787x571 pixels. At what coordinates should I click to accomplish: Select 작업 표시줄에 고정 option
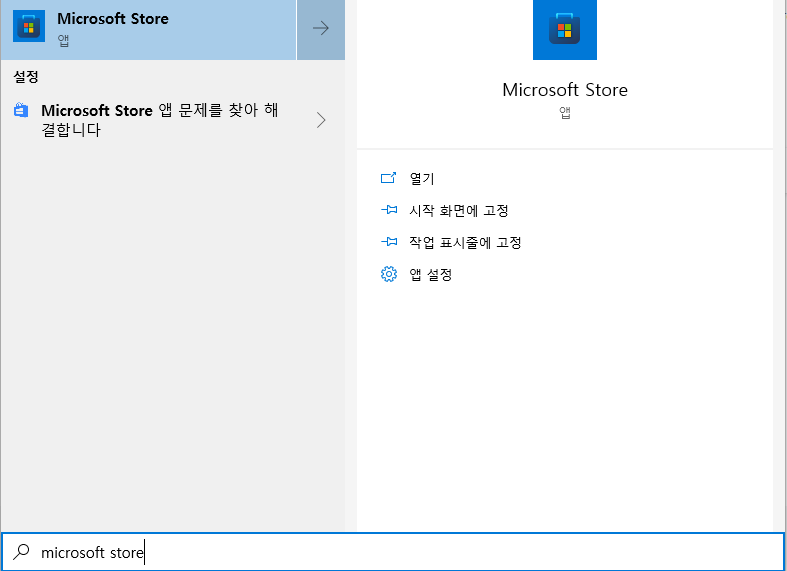(x=465, y=242)
